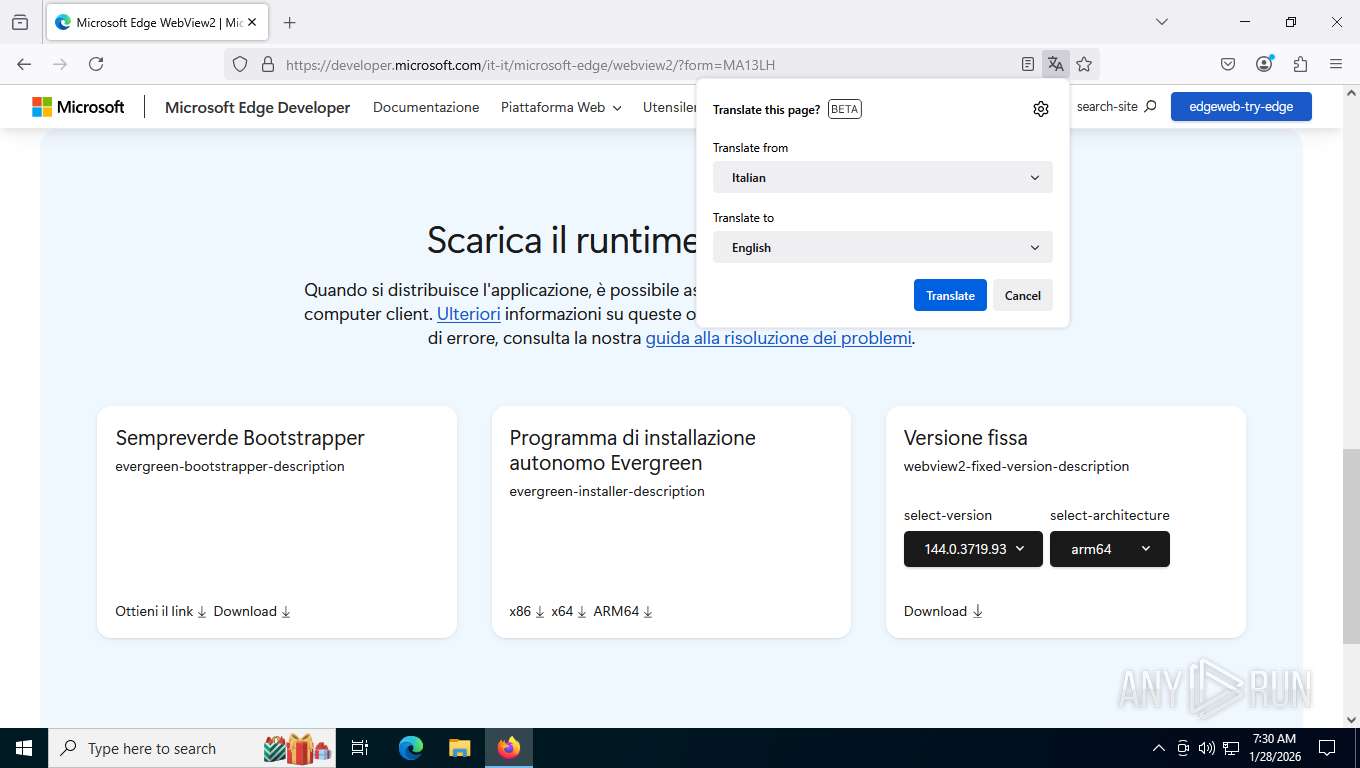
Task: Reload the current page
Action: (96, 64)
